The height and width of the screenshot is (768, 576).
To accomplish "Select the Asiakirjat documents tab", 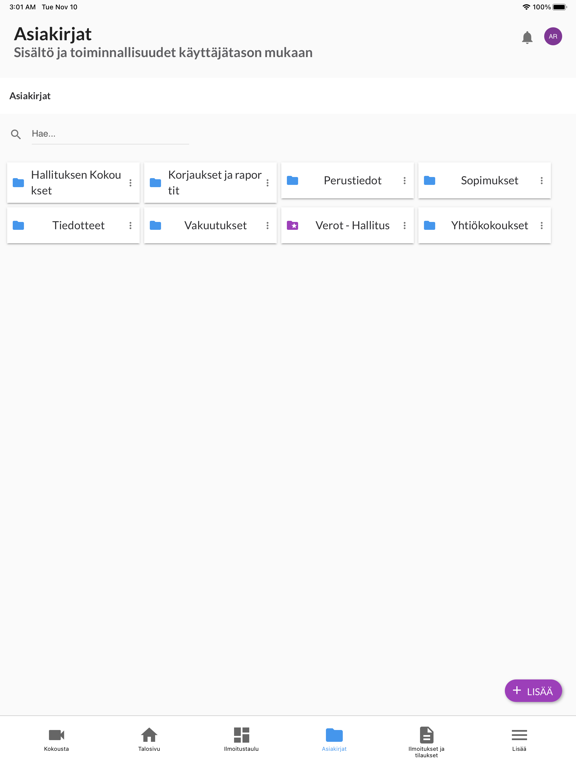I will pos(334,739).
